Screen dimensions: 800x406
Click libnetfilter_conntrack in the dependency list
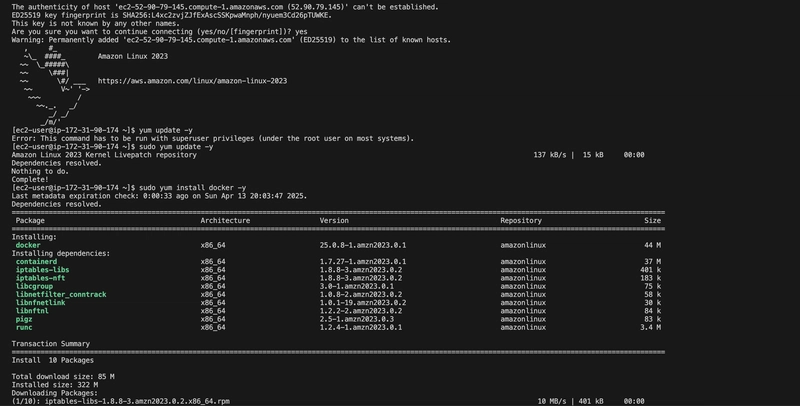[61, 294]
